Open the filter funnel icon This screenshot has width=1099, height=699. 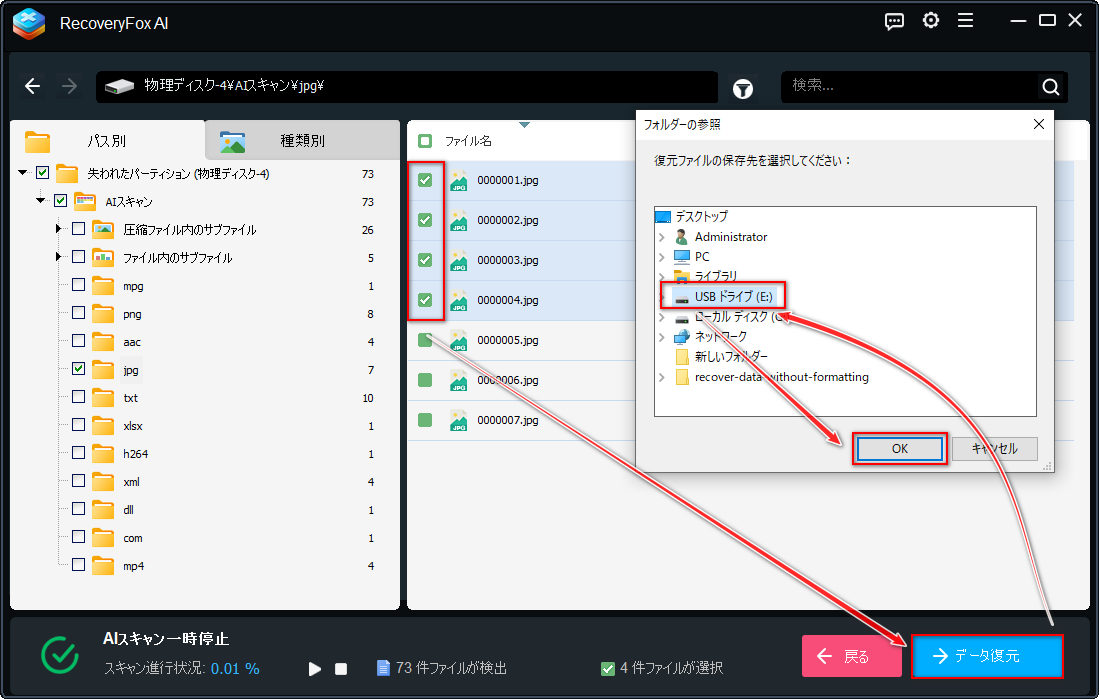(742, 88)
